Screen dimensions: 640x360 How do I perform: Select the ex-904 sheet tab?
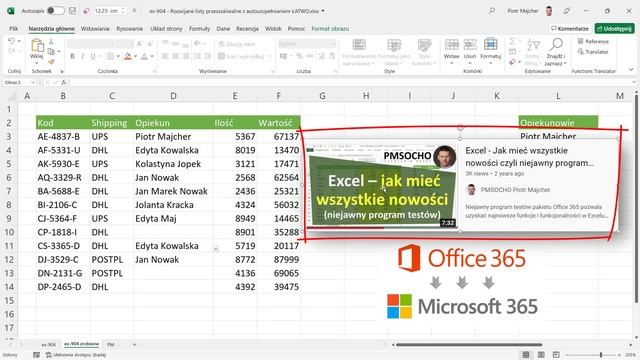49,344
